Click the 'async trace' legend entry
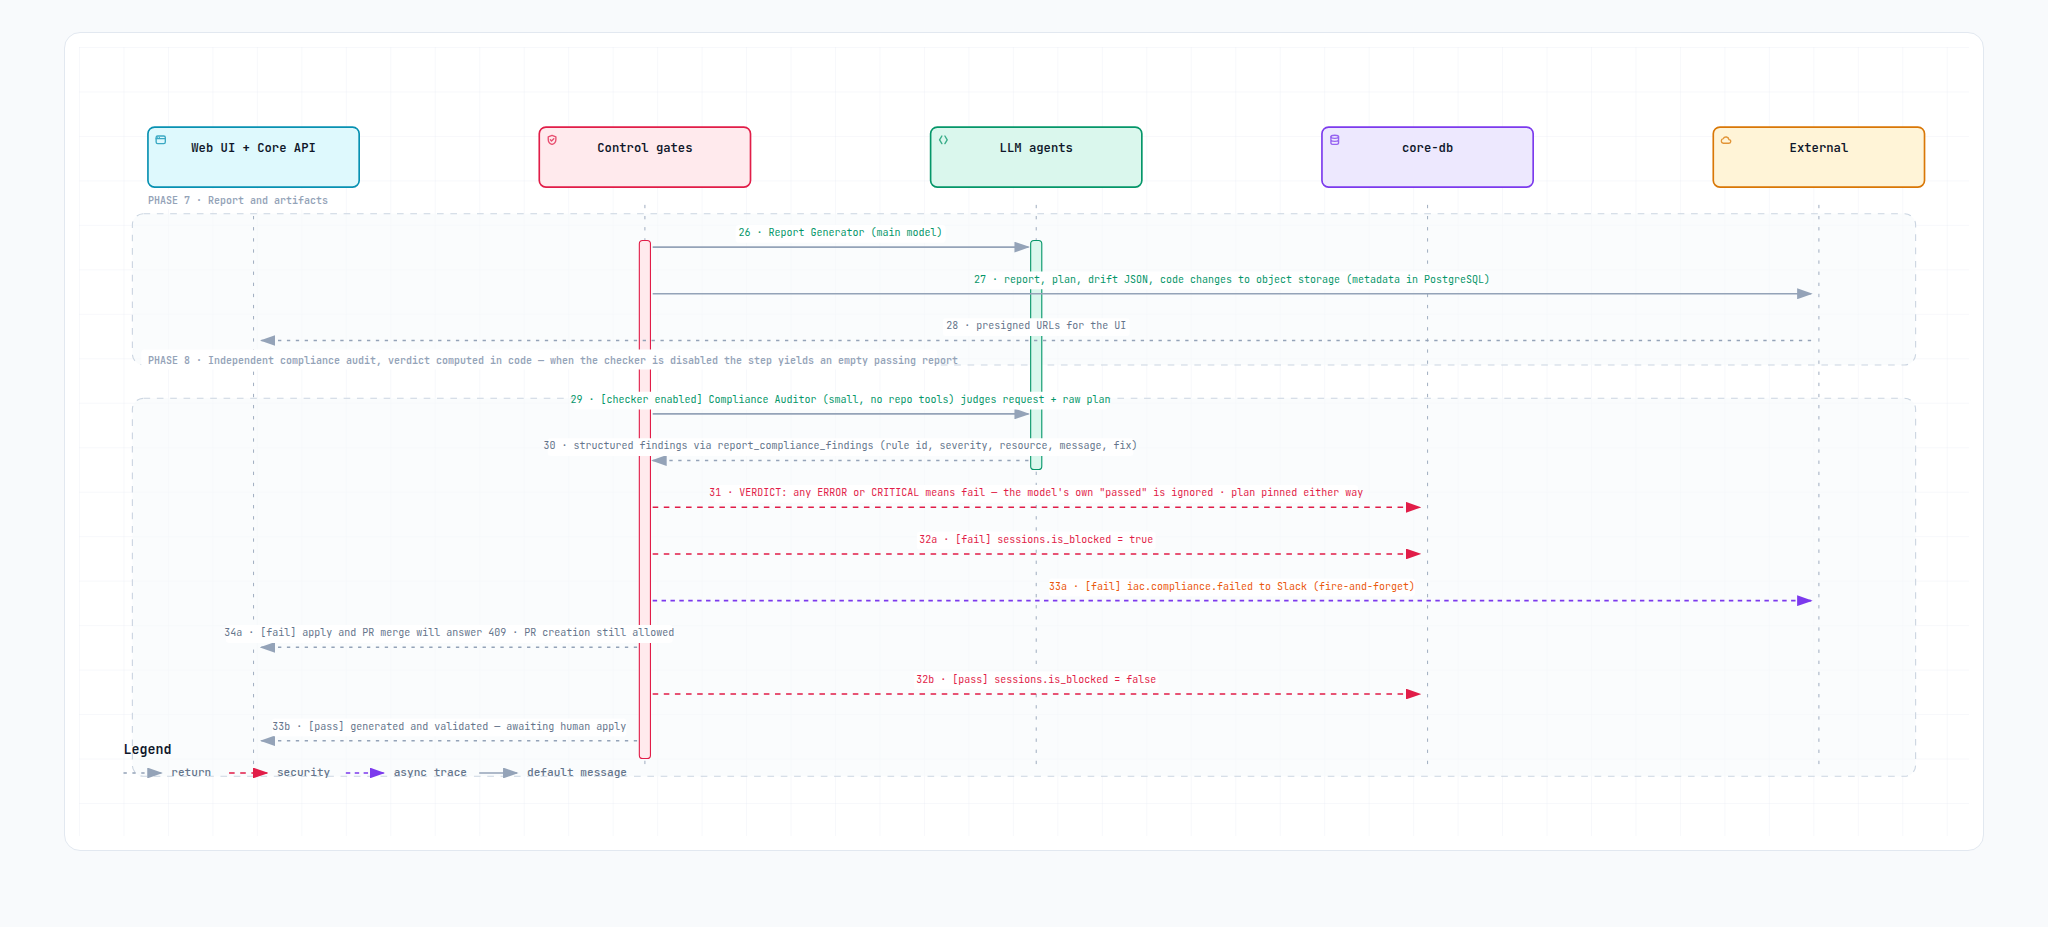 pyautogui.click(x=430, y=773)
